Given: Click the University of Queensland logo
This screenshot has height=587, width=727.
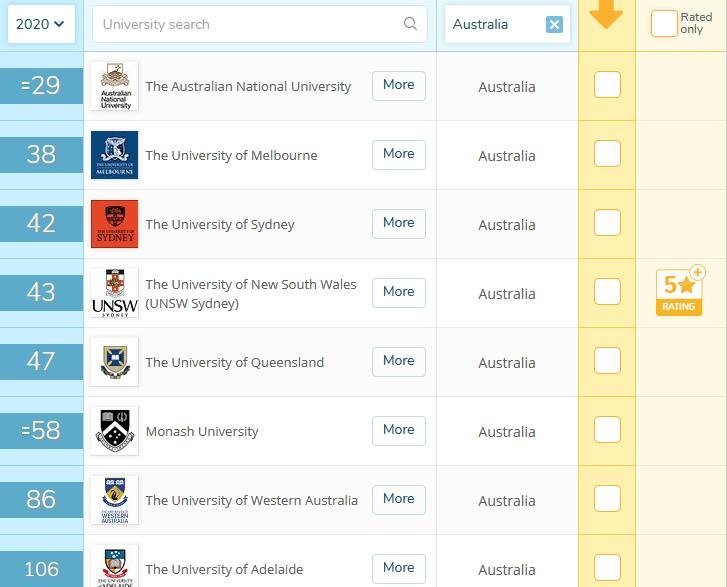Looking at the screenshot, I should [114, 362].
